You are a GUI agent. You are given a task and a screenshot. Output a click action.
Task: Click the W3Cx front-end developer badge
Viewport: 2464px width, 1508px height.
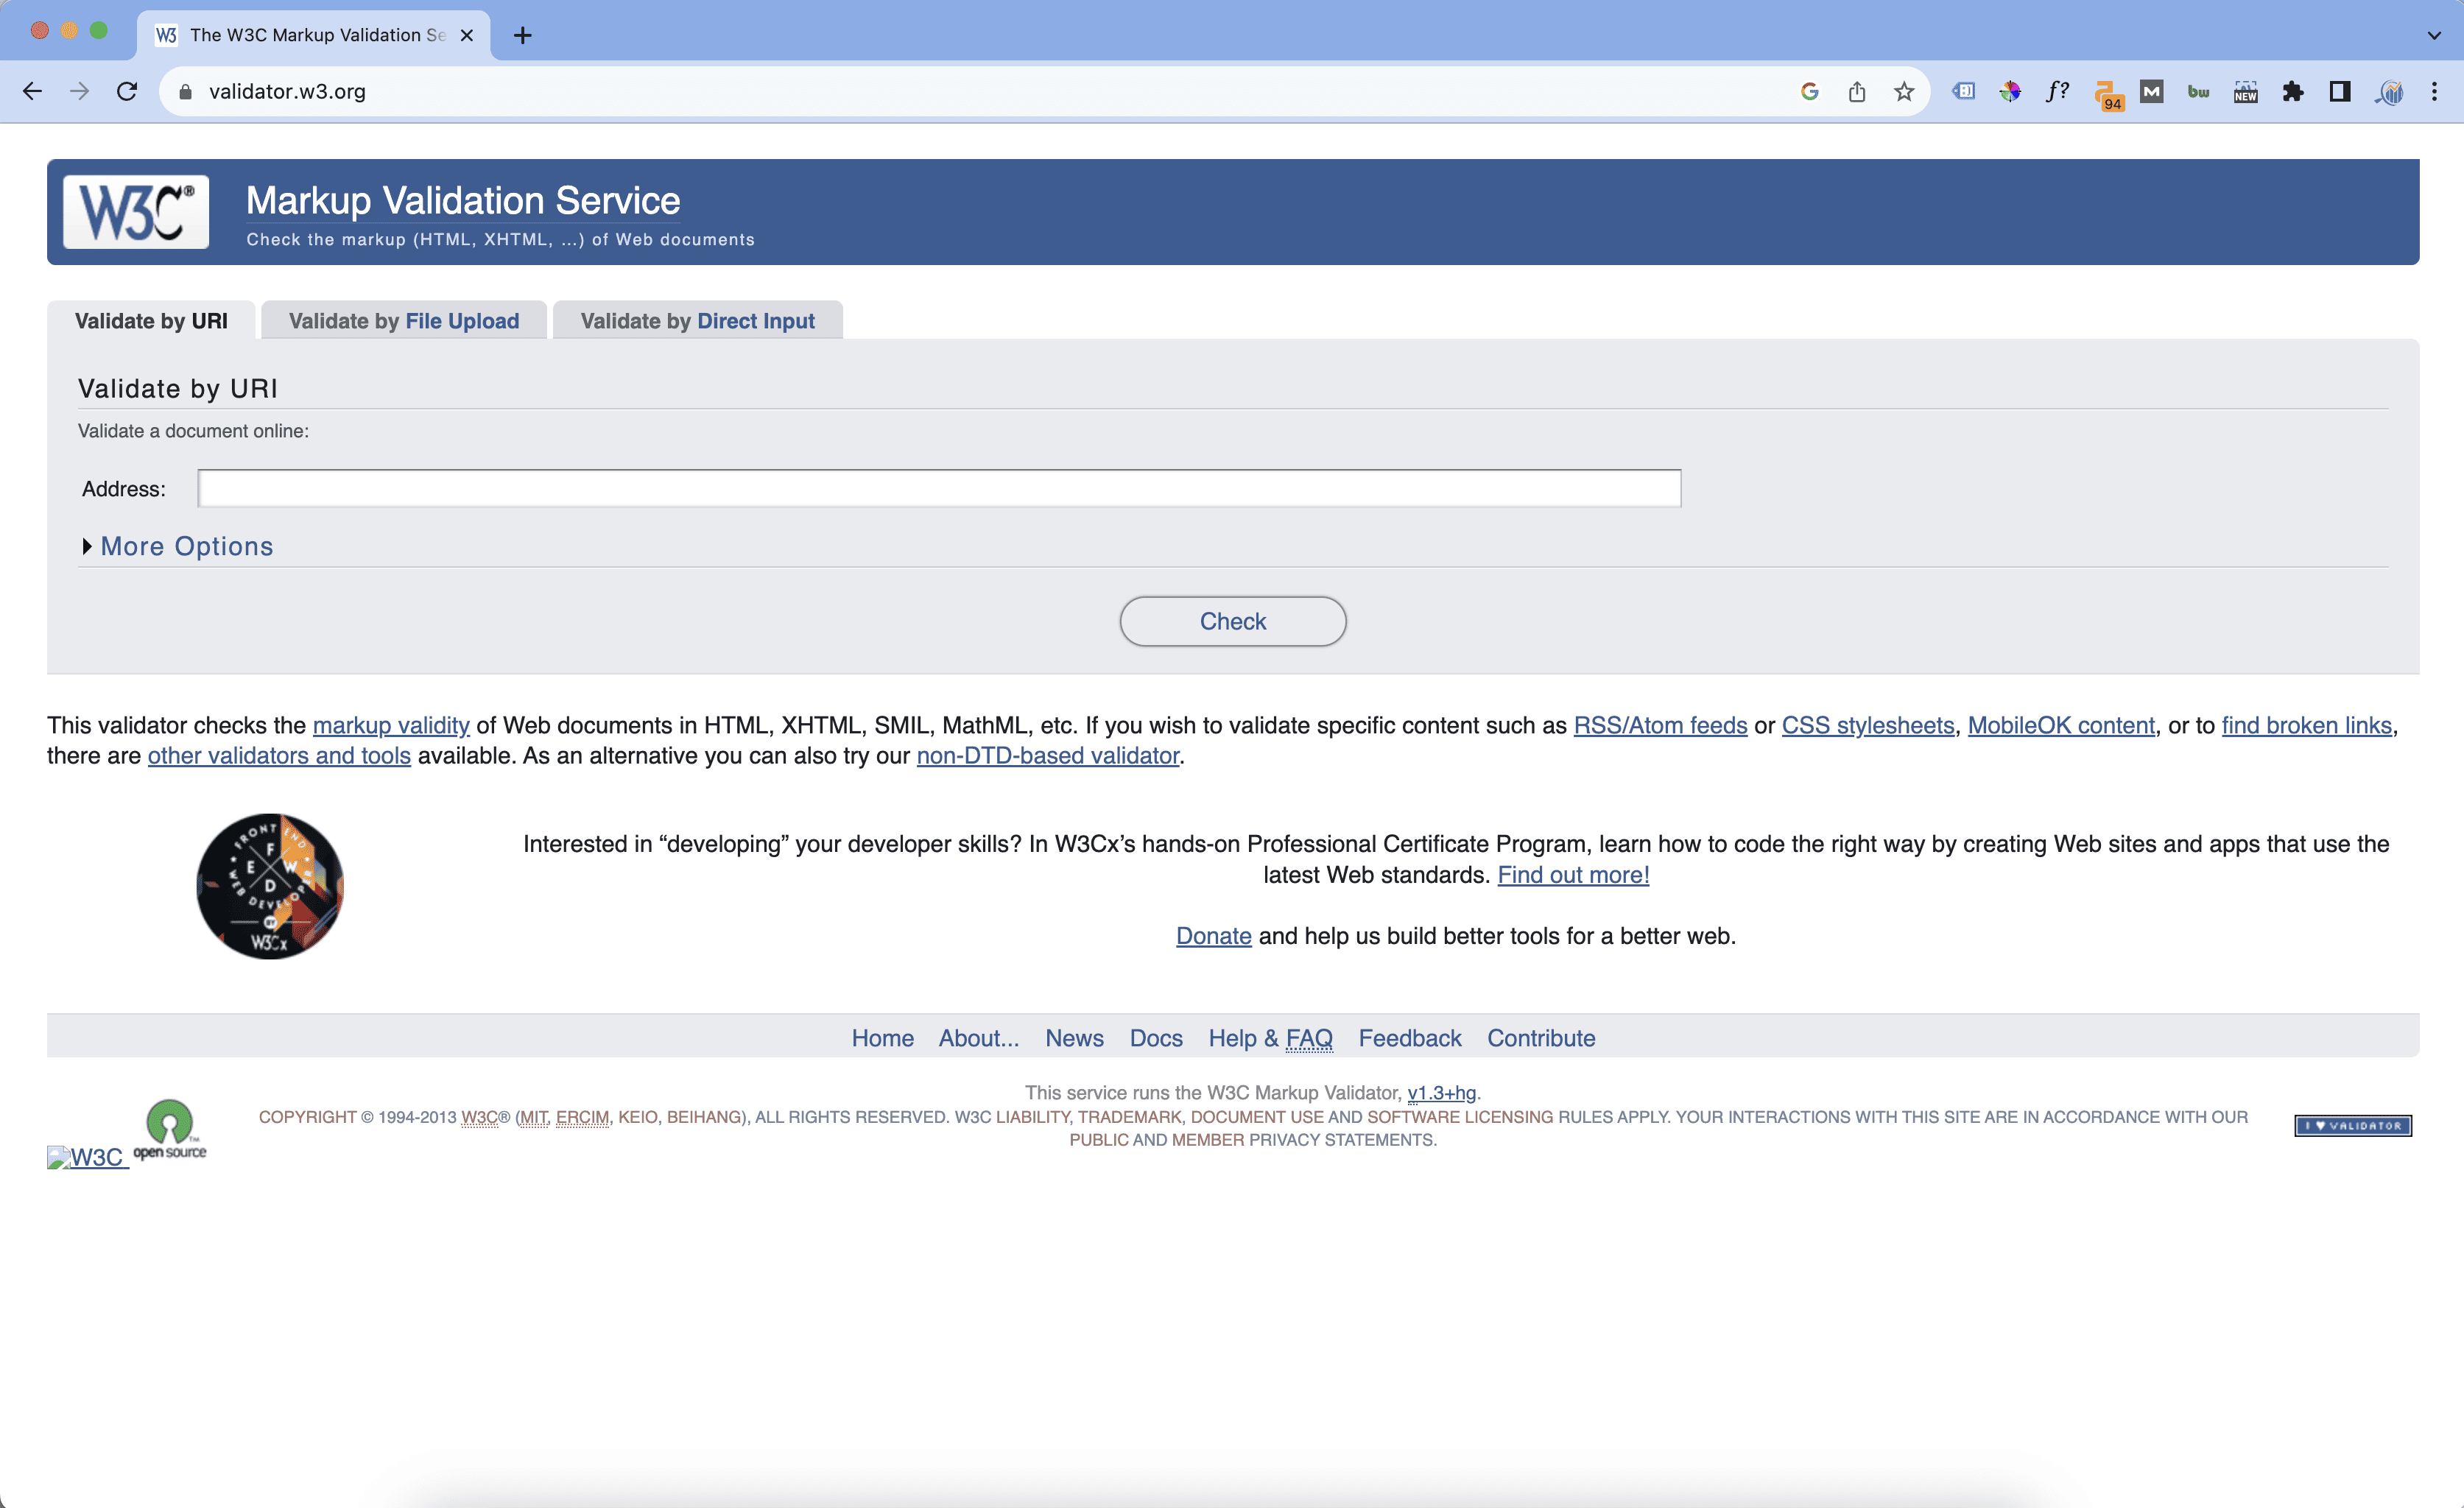(270, 886)
